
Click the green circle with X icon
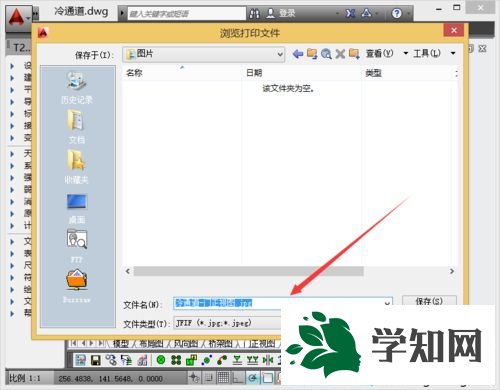(161, 360)
